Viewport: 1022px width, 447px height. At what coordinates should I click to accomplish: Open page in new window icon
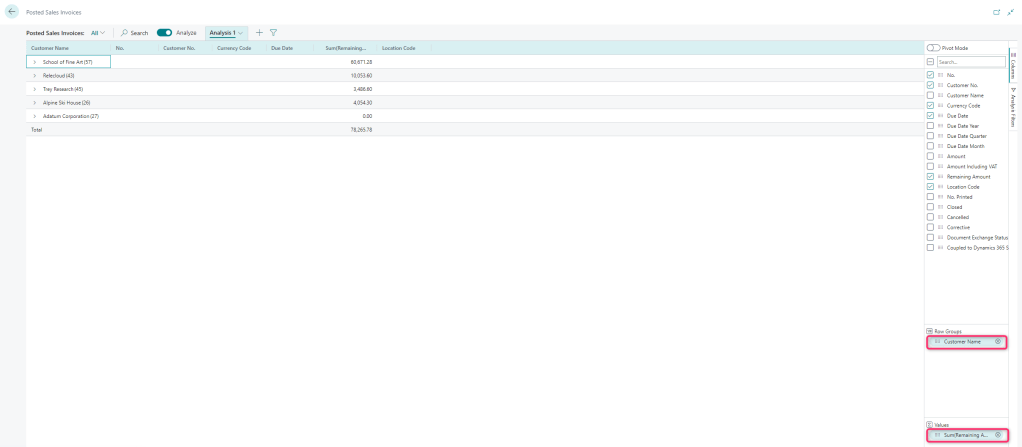(996, 11)
